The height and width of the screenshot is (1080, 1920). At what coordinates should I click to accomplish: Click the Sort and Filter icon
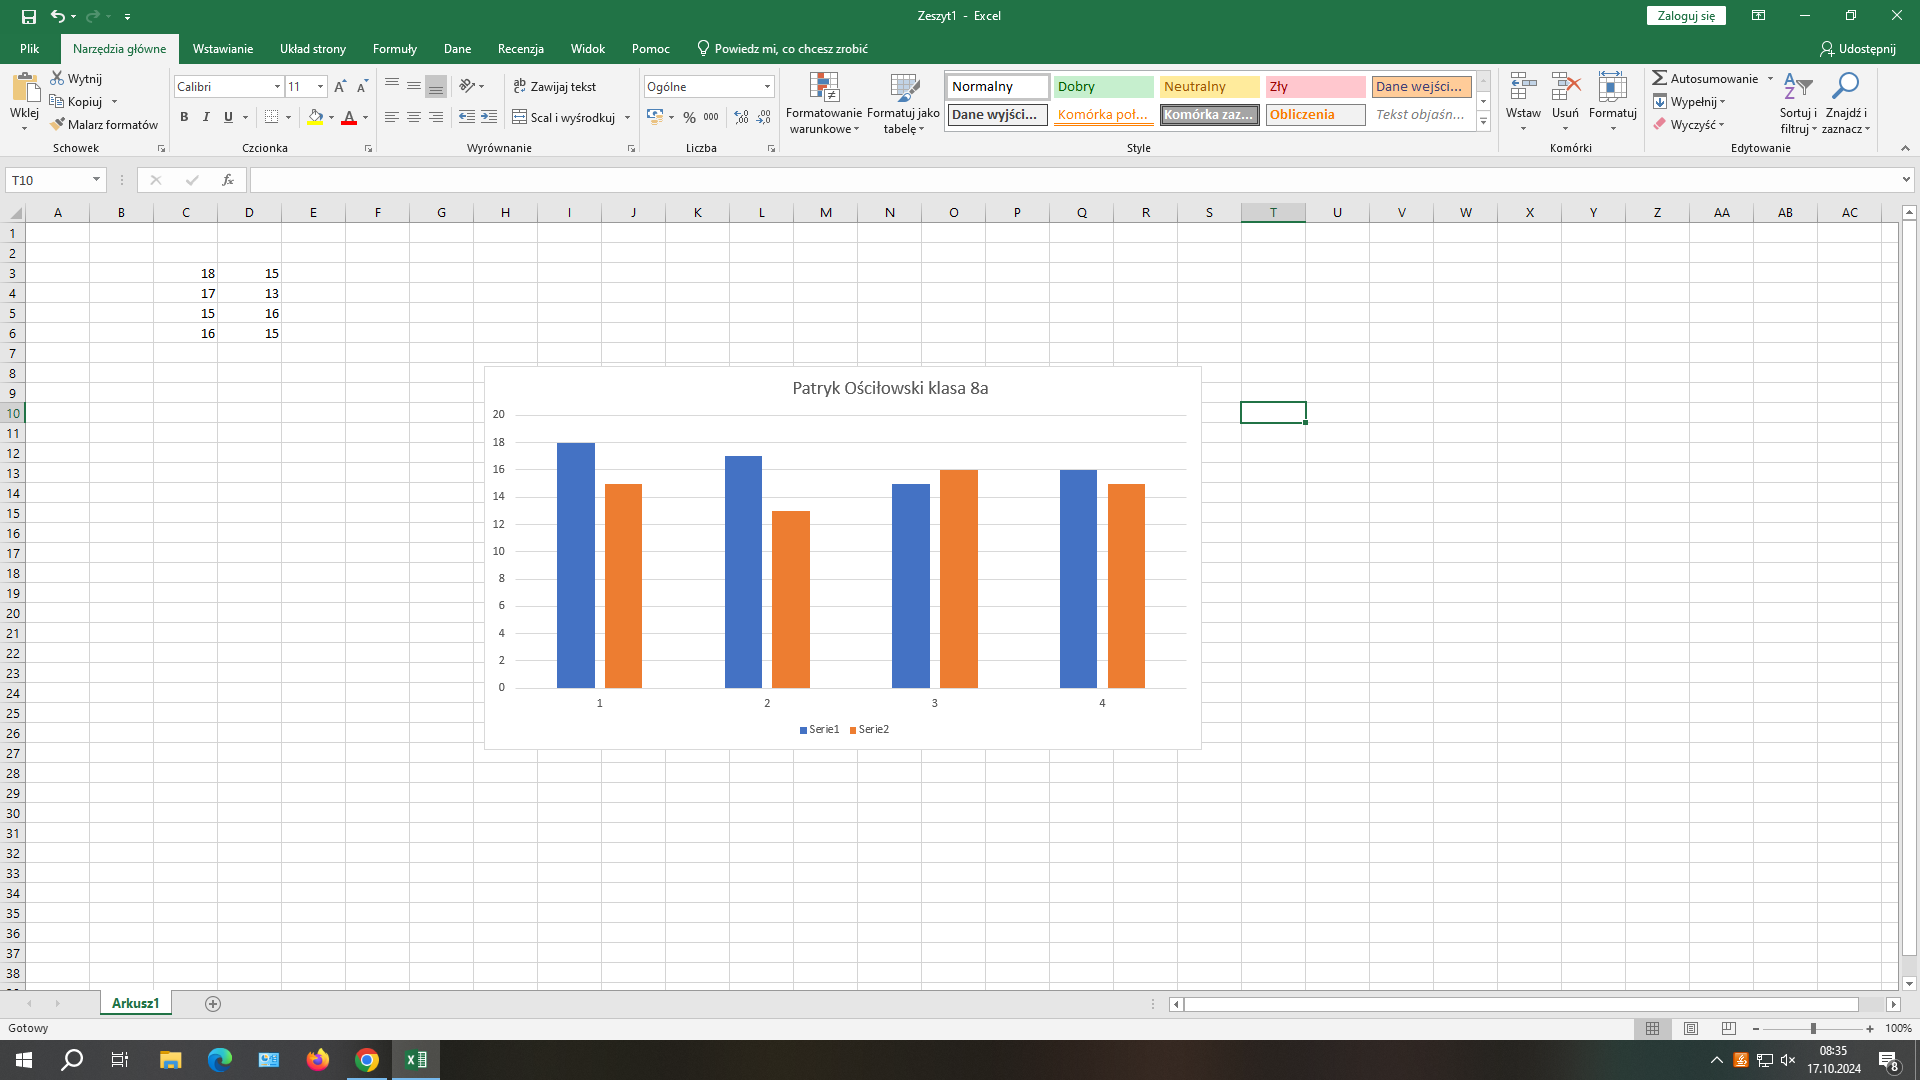1797,88
